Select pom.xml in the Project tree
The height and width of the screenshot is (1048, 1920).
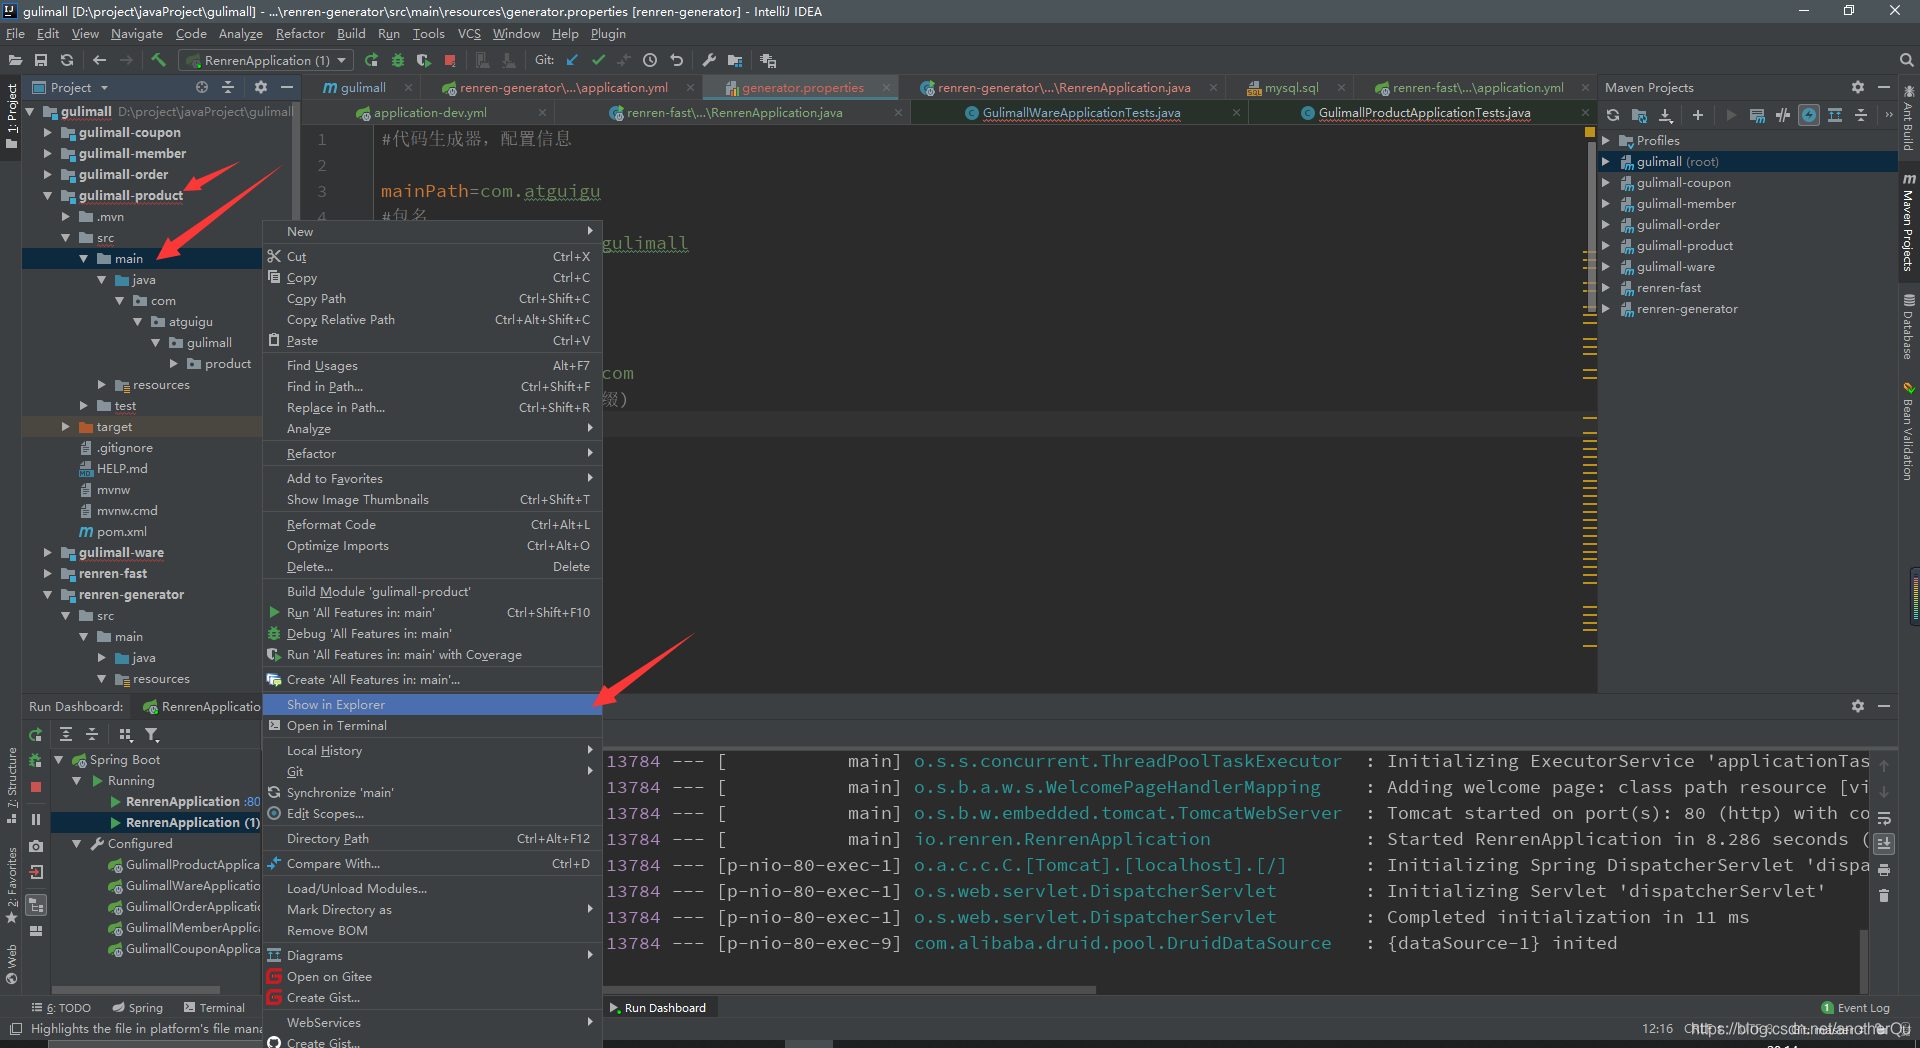[x=121, y=531]
